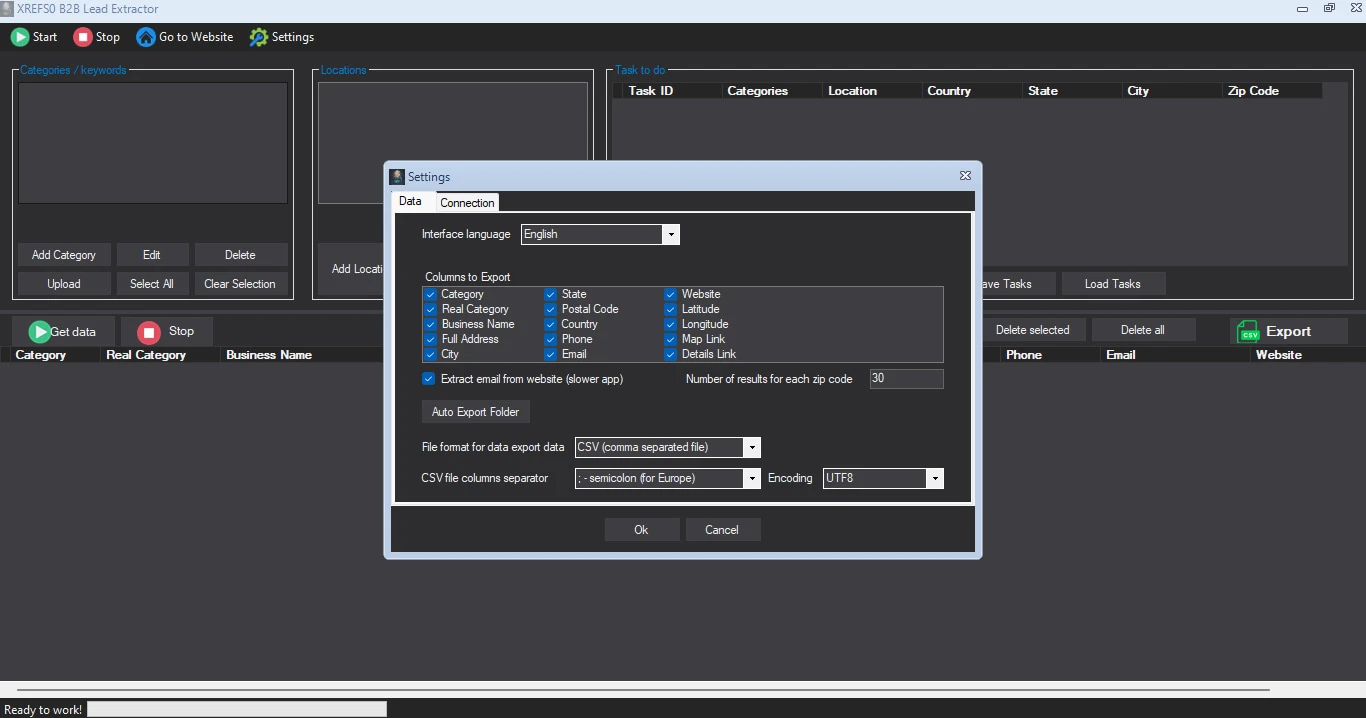
Task: Open File format for data export dropdown
Action: tap(752, 447)
